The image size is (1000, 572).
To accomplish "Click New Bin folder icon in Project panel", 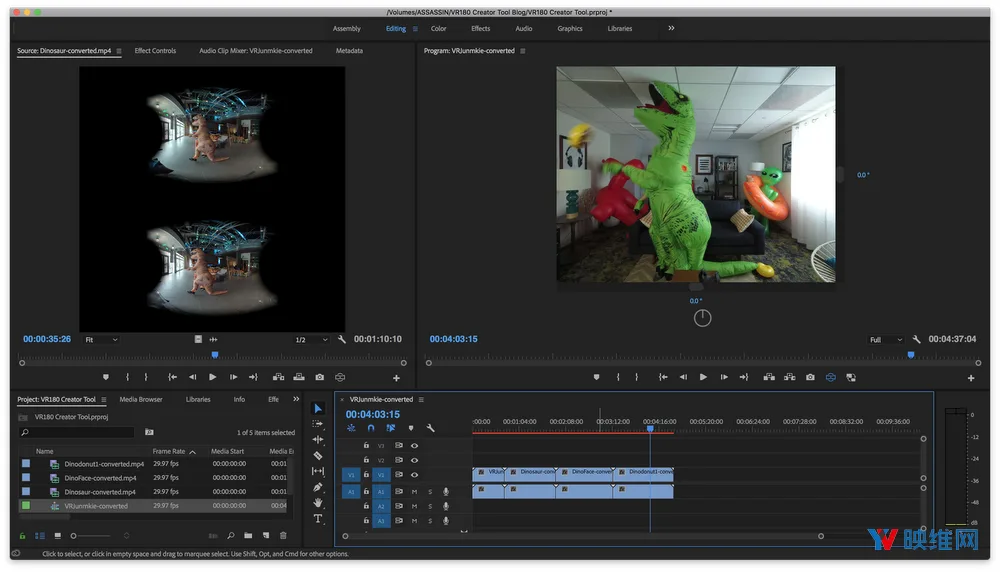I will click(248, 536).
